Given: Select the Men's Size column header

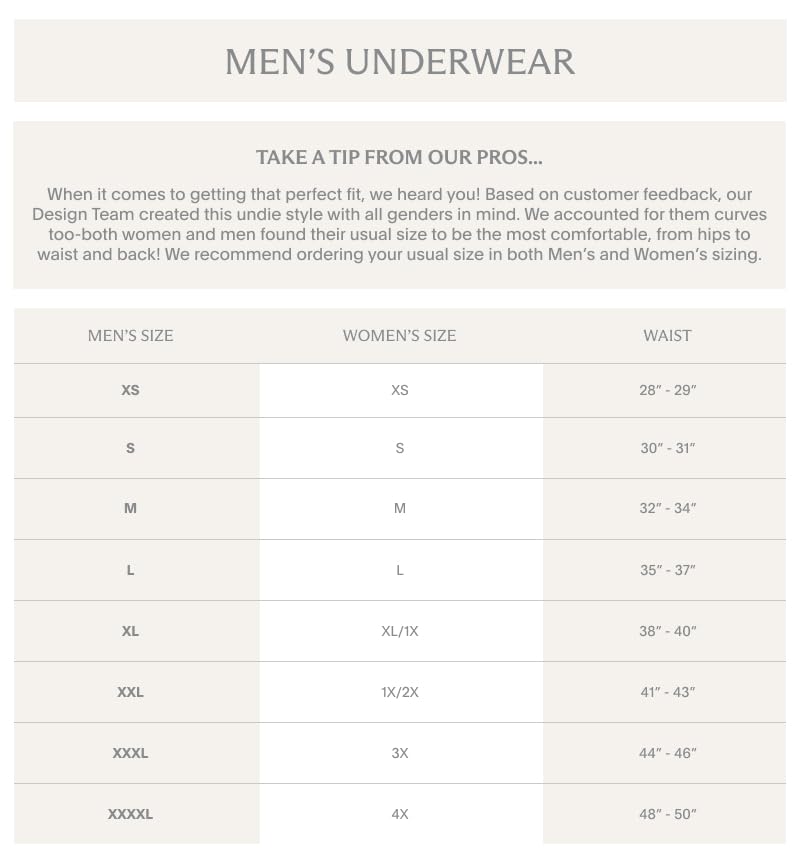Looking at the screenshot, I should tap(131, 336).
